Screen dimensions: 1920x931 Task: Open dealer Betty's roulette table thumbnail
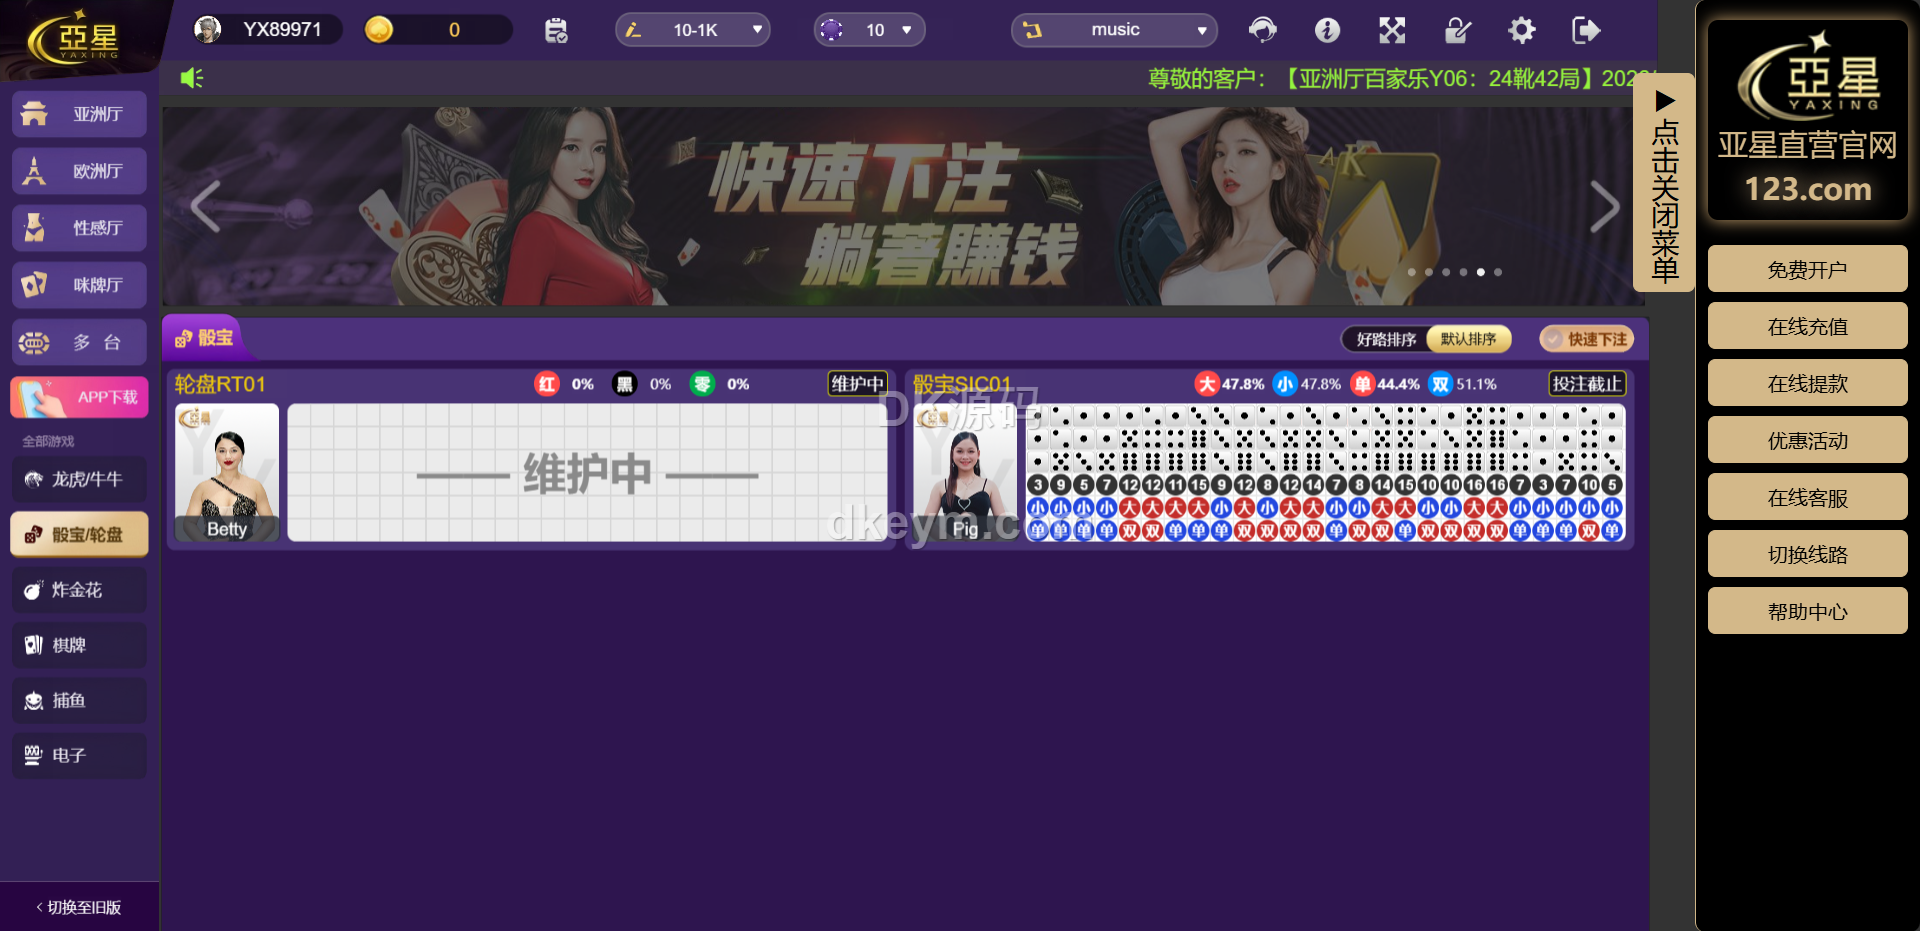227,473
